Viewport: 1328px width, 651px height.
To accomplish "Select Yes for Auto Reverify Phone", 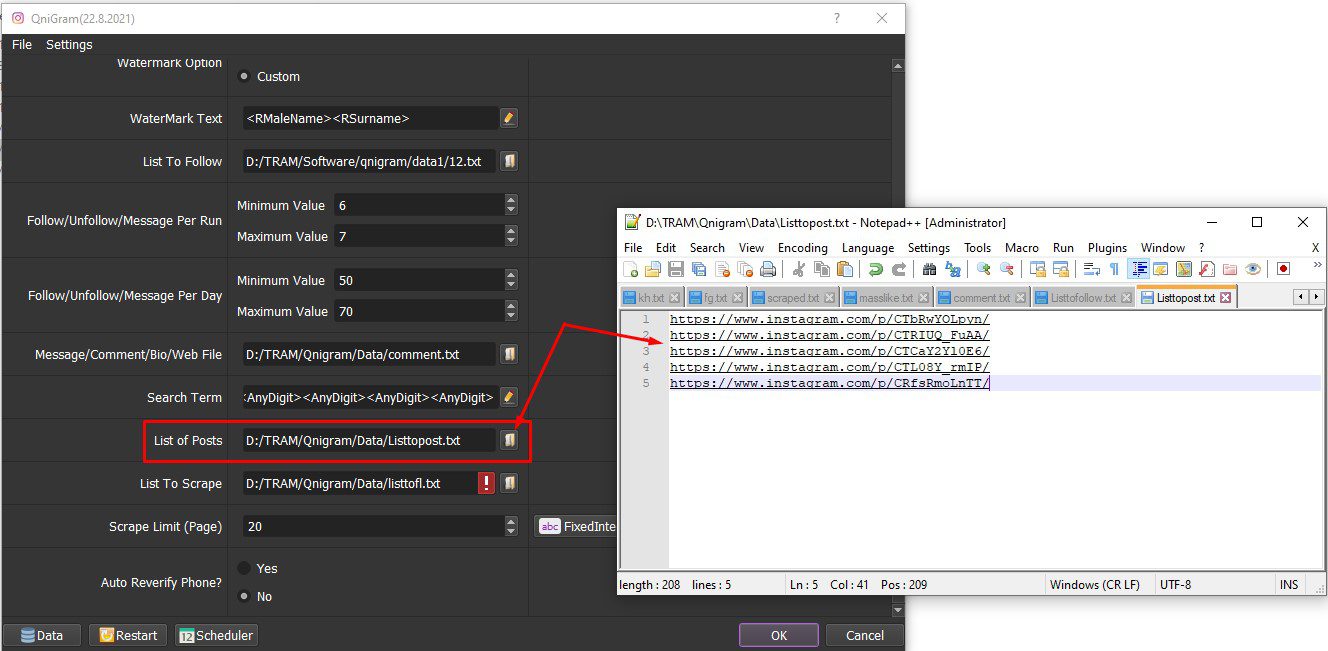I will pos(244,568).
